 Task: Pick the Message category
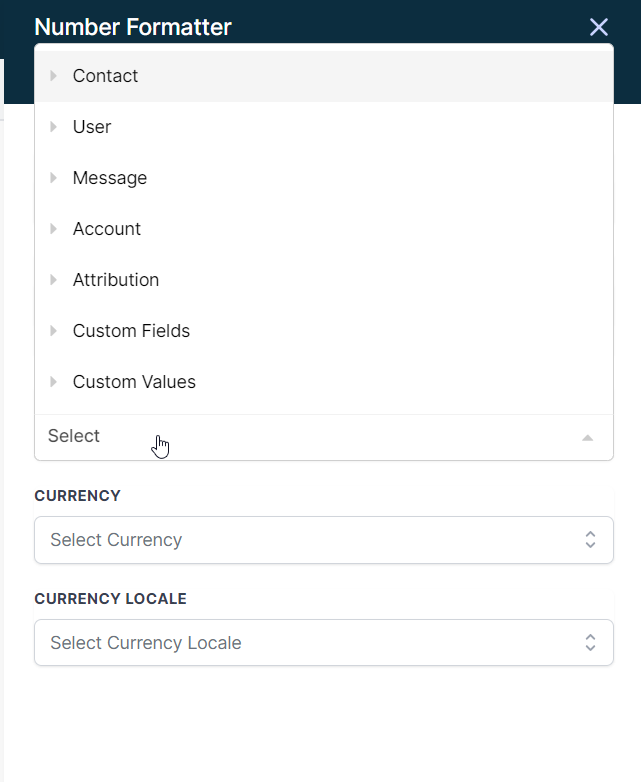(x=324, y=178)
